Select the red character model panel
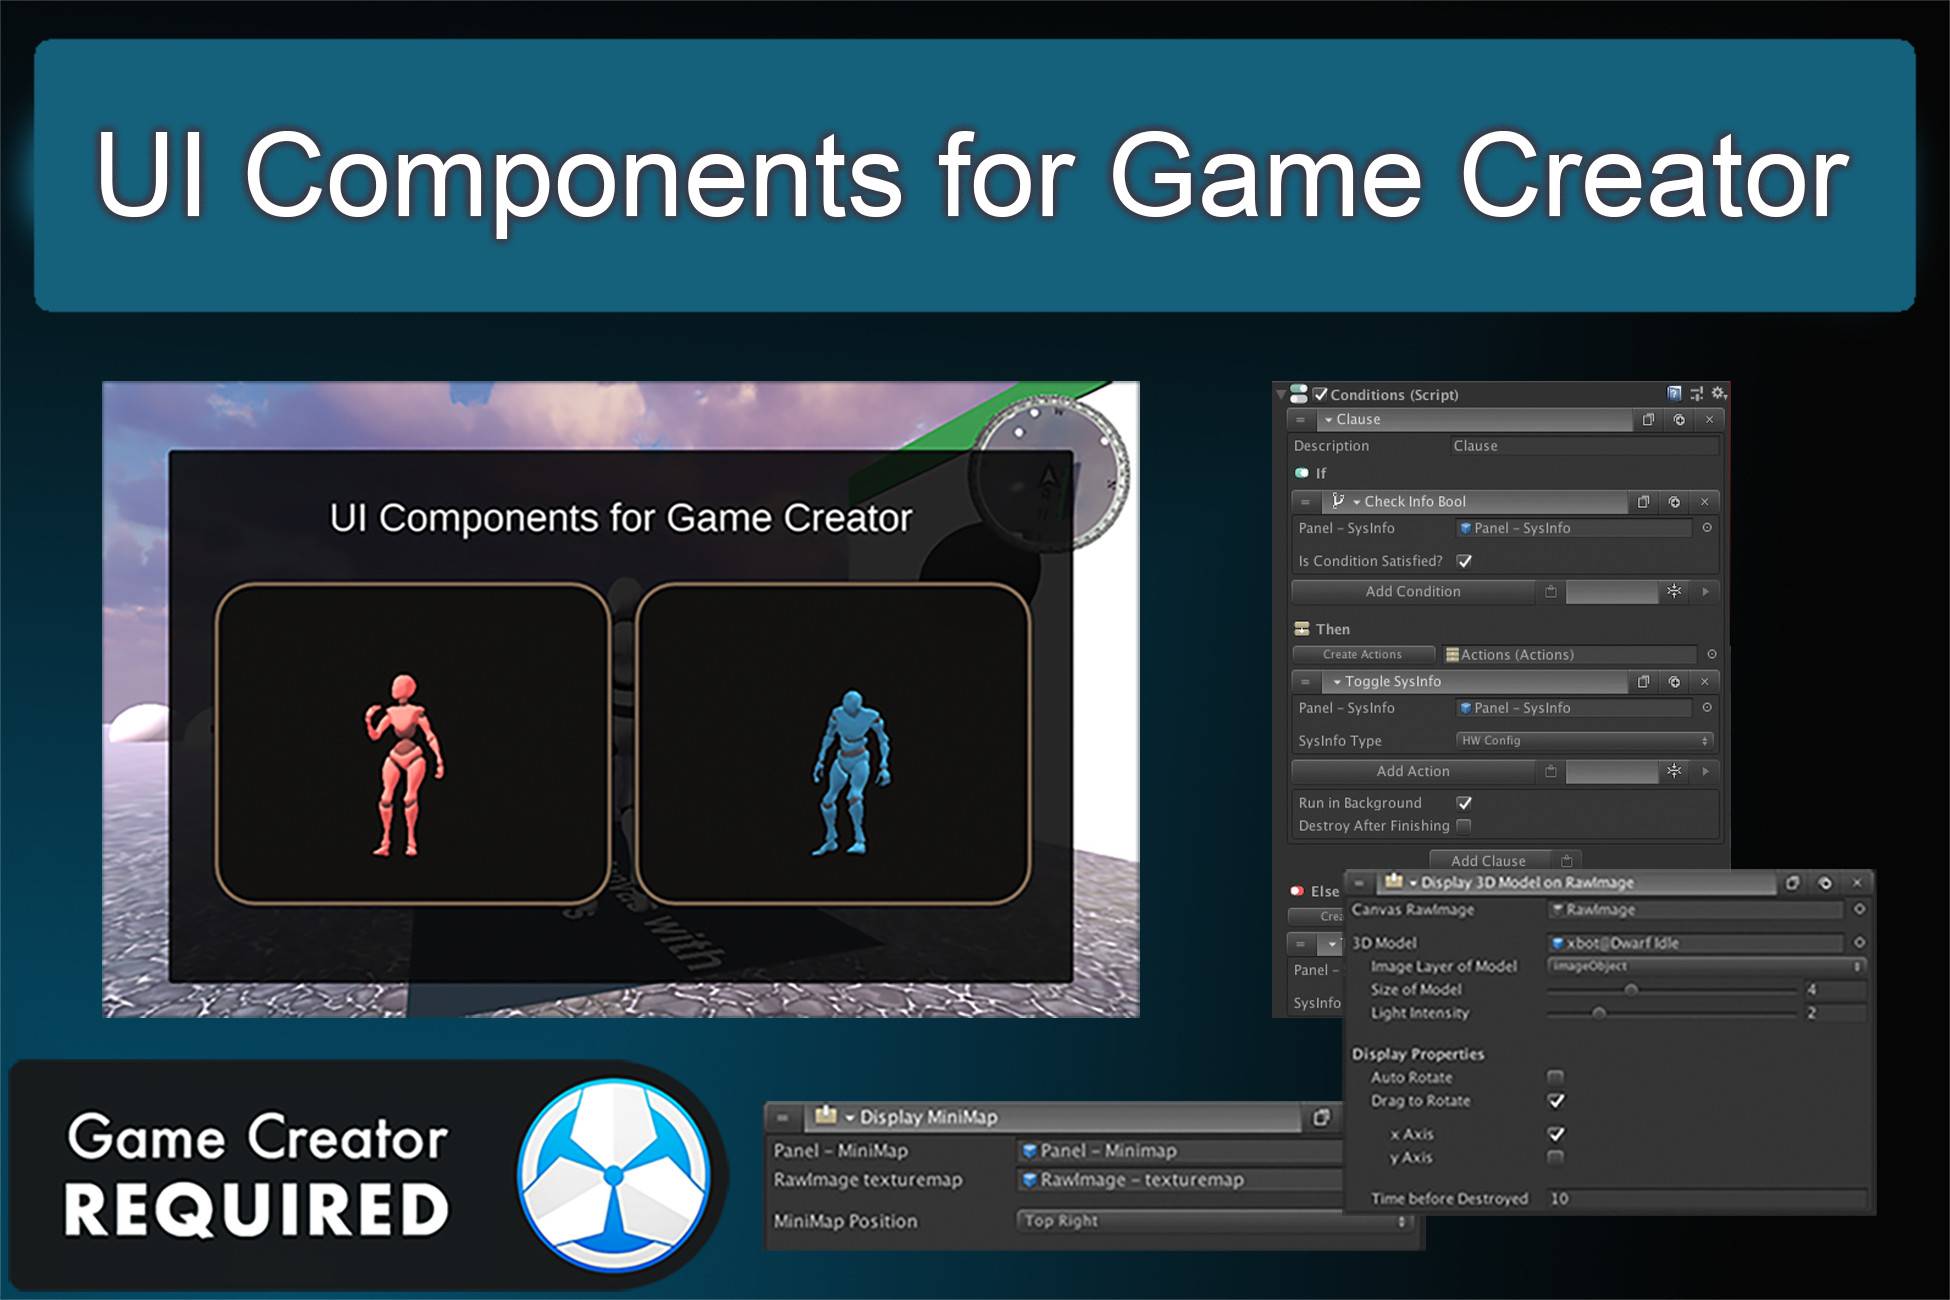The height and width of the screenshot is (1300, 1950). 412,743
